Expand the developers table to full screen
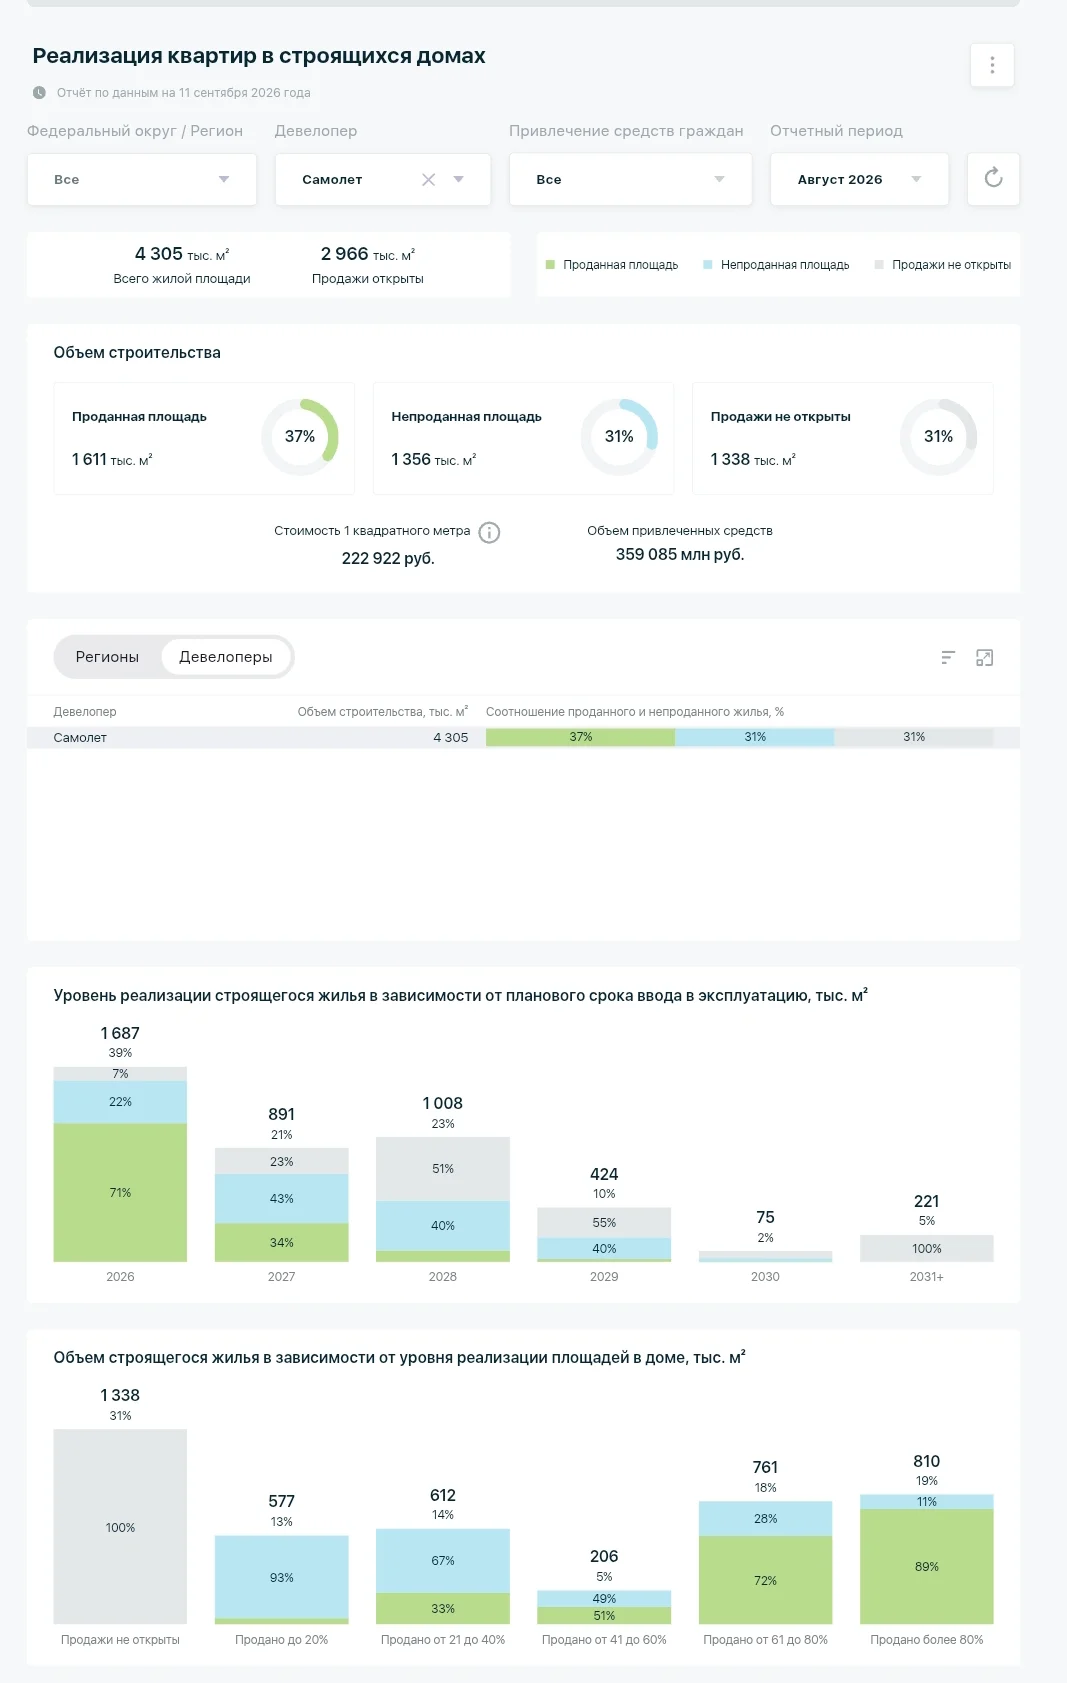Viewport: 1067px width, 1683px height. click(x=984, y=657)
